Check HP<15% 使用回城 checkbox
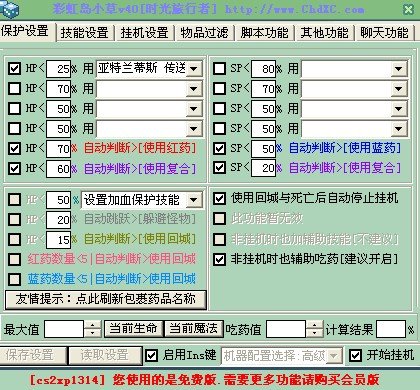This screenshot has height=390, width=420. click(14, 239)
